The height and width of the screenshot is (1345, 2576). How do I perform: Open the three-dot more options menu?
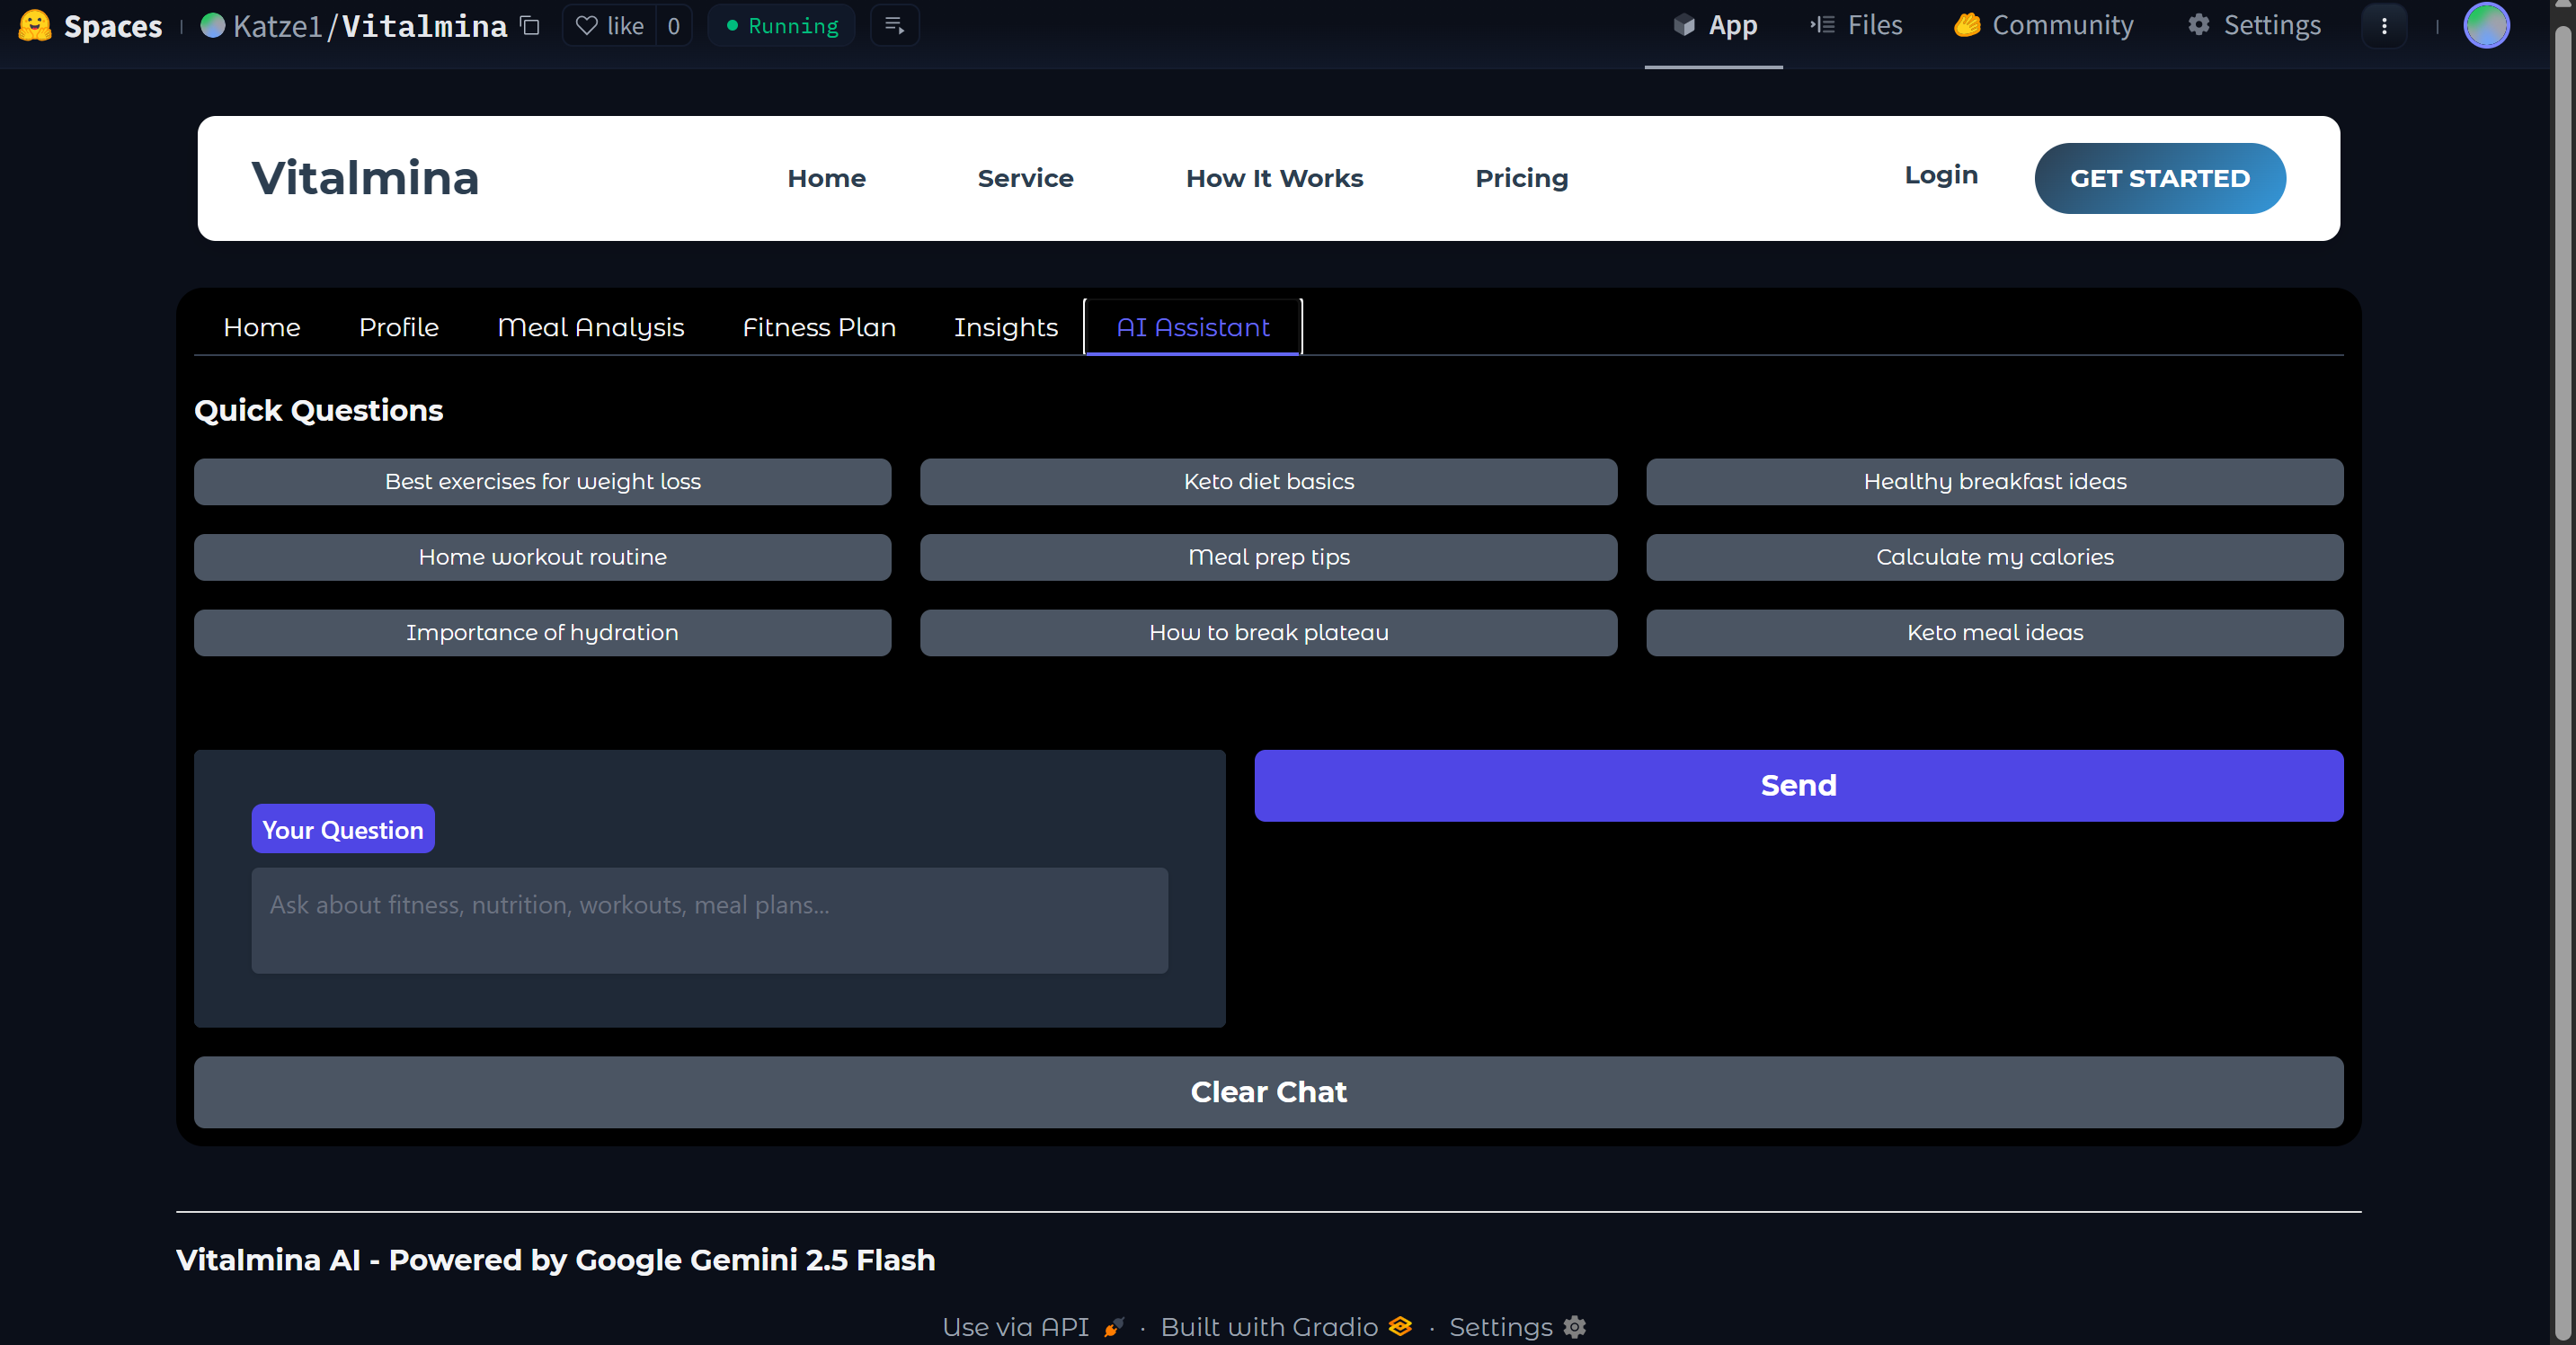(2384, 26)
